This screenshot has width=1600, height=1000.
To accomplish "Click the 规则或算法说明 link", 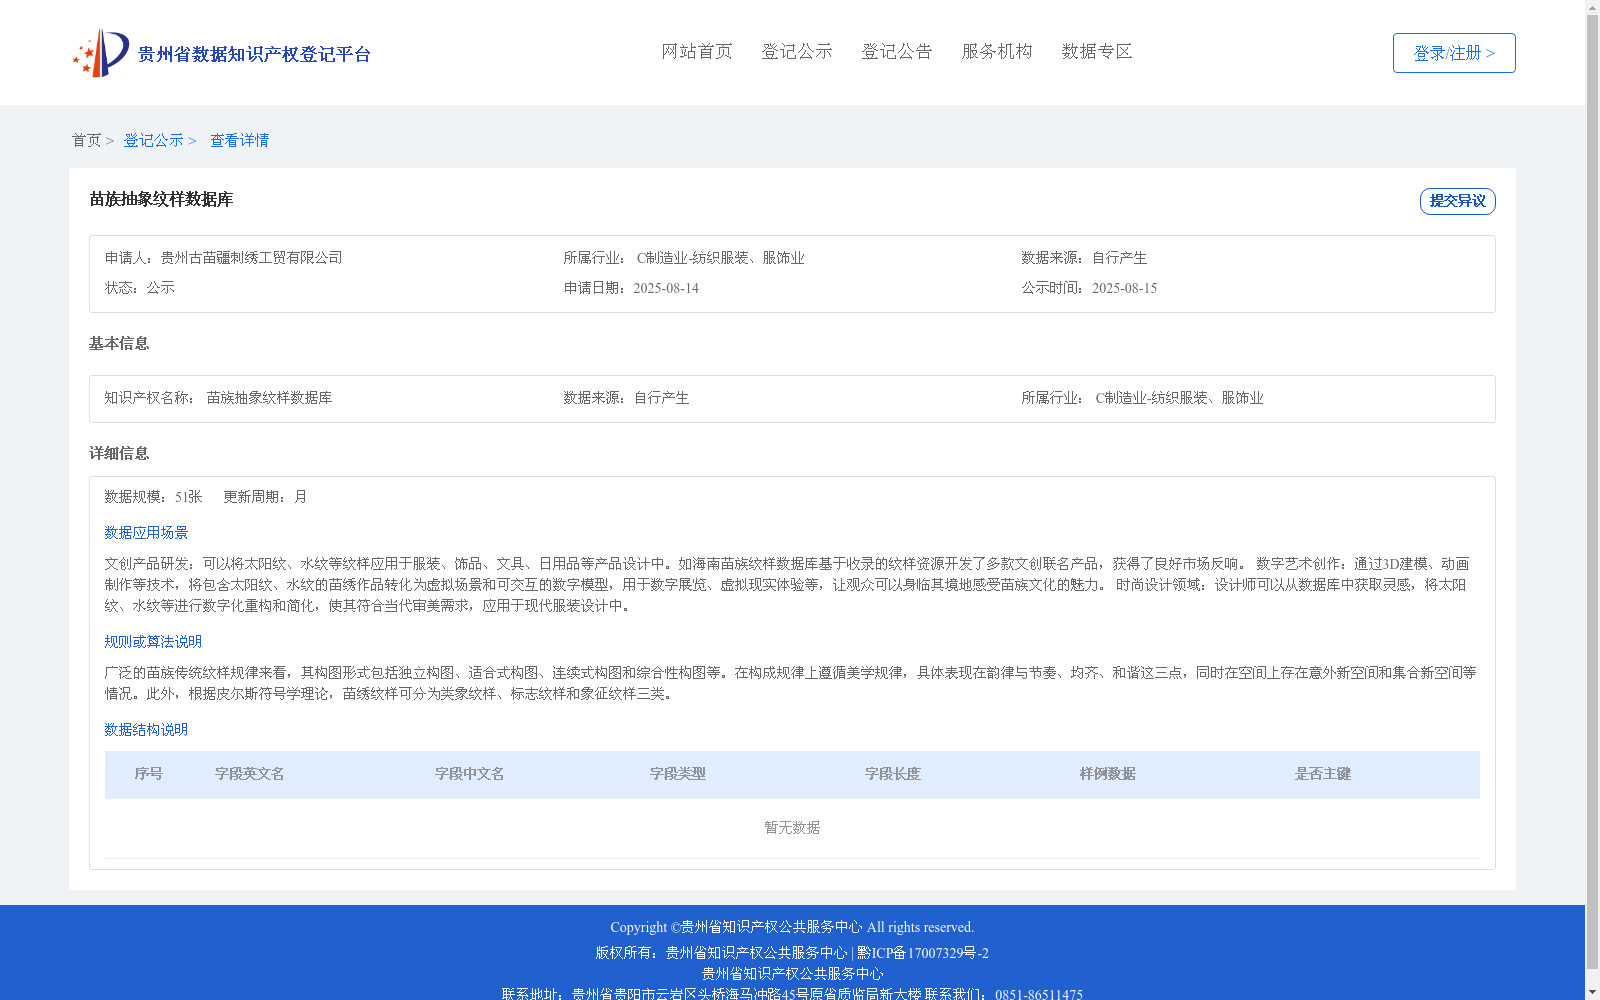I will (152, 641).
